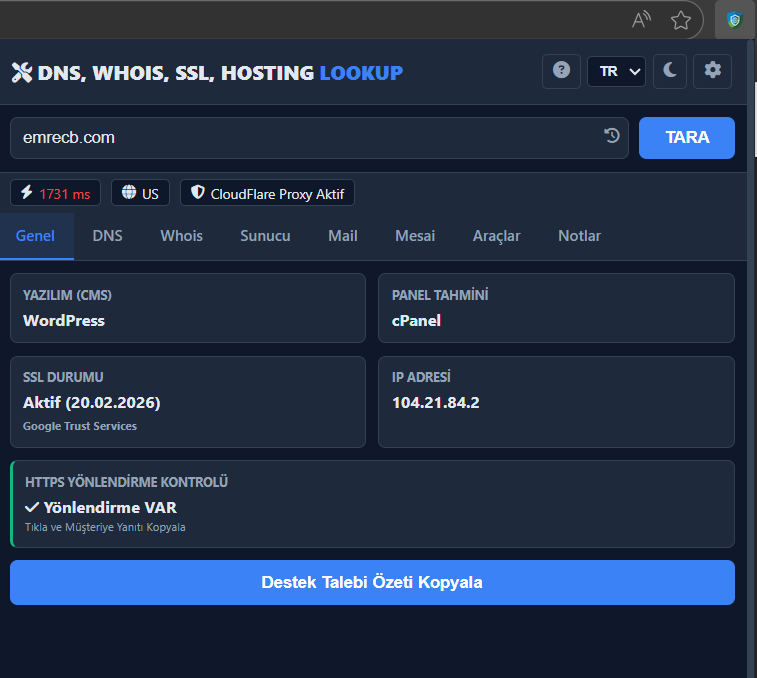Open settings gear icon

coord(712,71)
